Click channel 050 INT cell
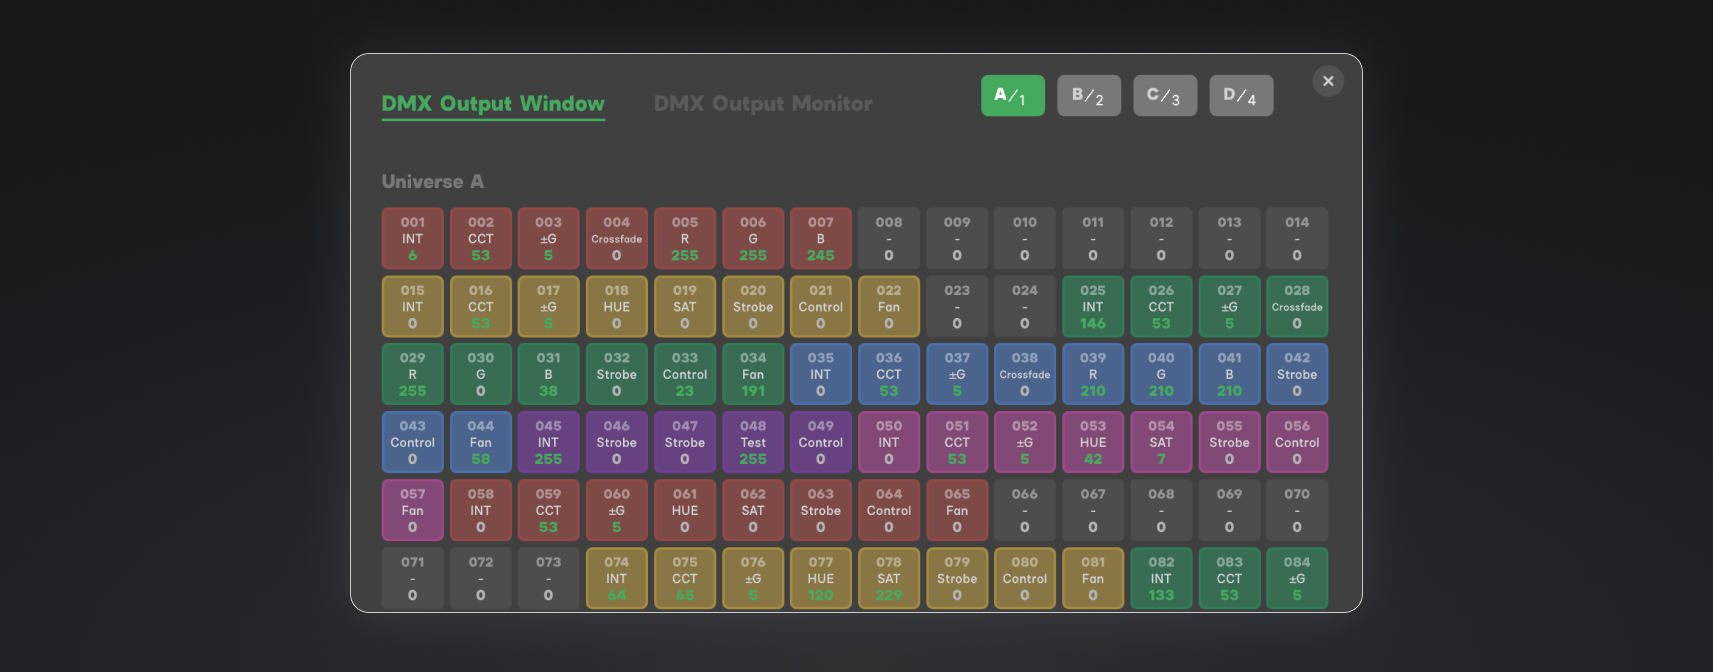The height and width of the screenshot is (672, 1713). (889, 442)
